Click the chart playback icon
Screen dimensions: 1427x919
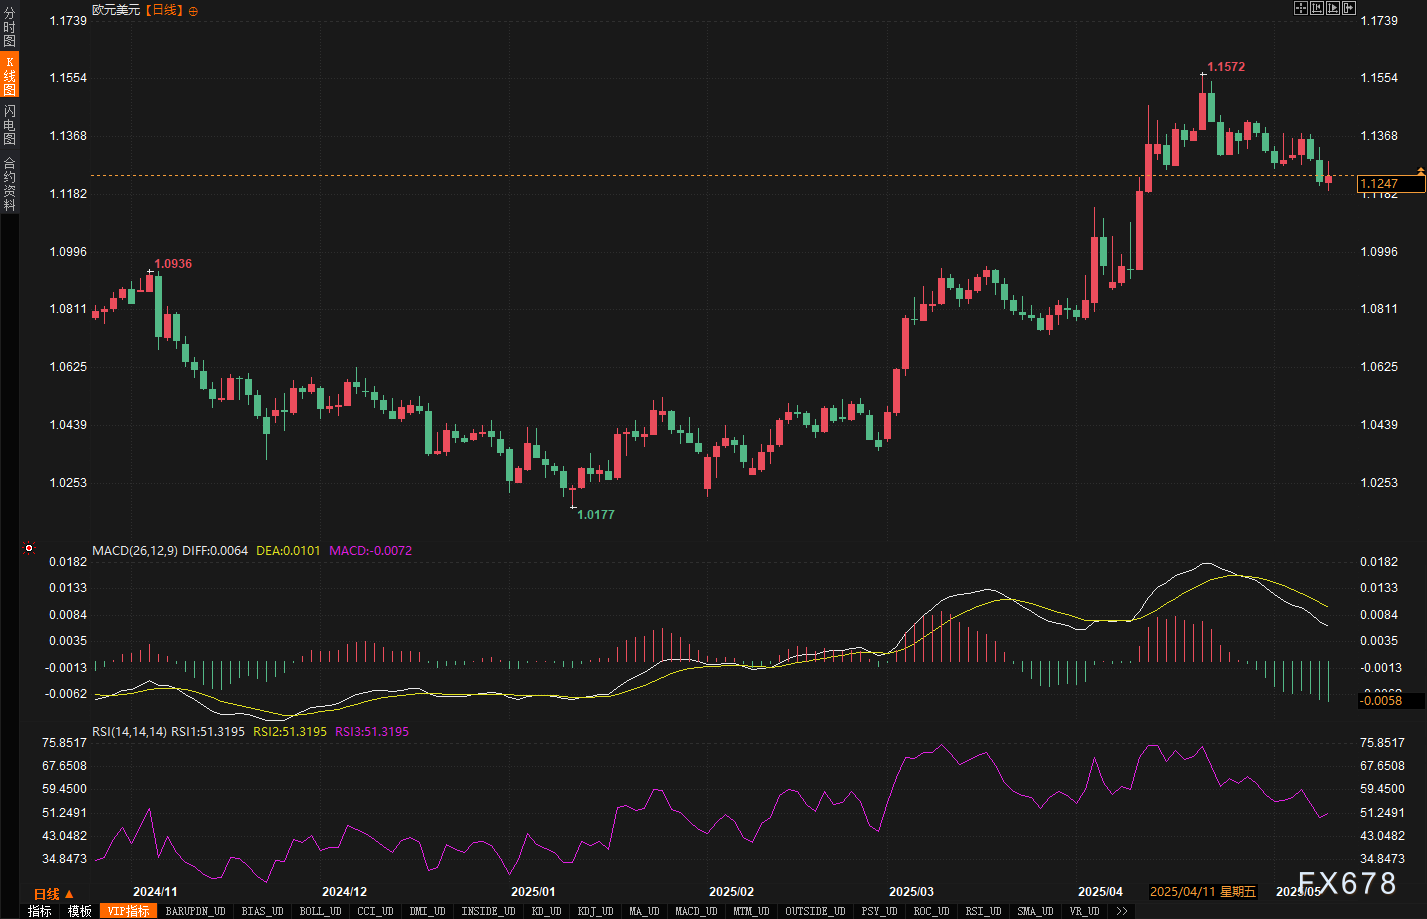click(x=1332, y=8)
